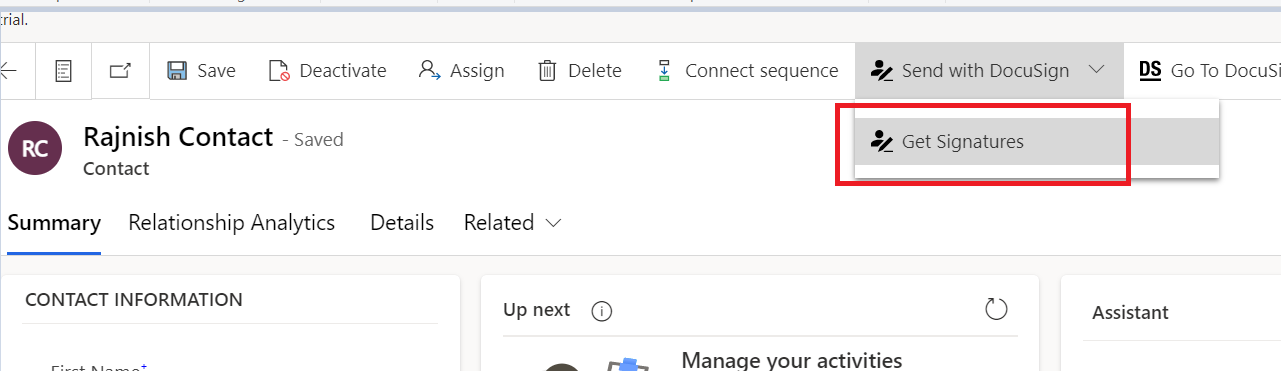Viewport: 1281px width, 371px height.
Task: Deactivate this contact
Action: (x=328, y=71)
